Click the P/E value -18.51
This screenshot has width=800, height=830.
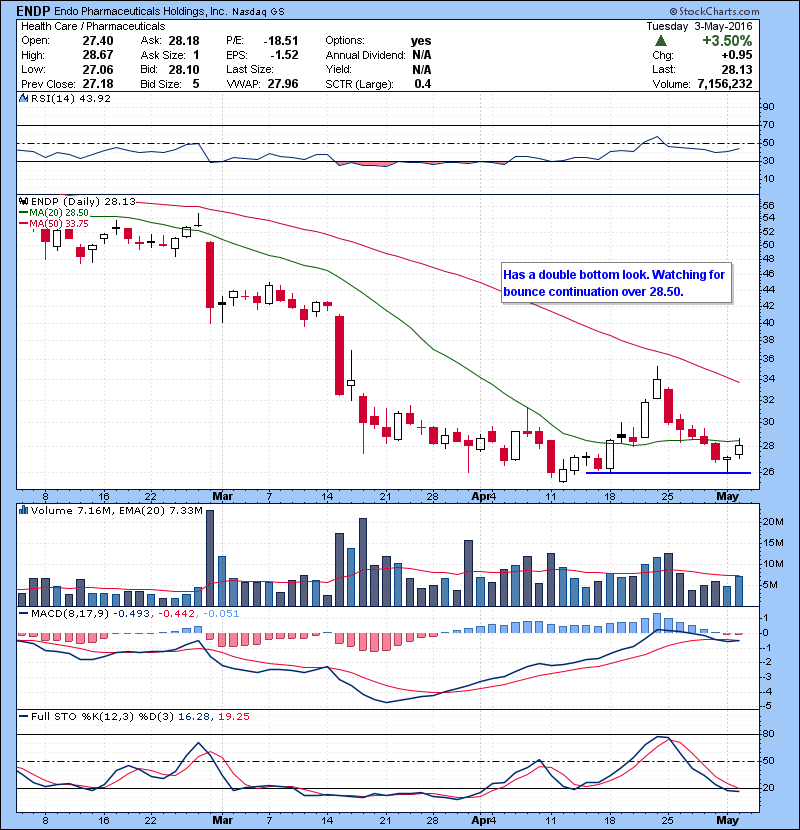point(281,41)
